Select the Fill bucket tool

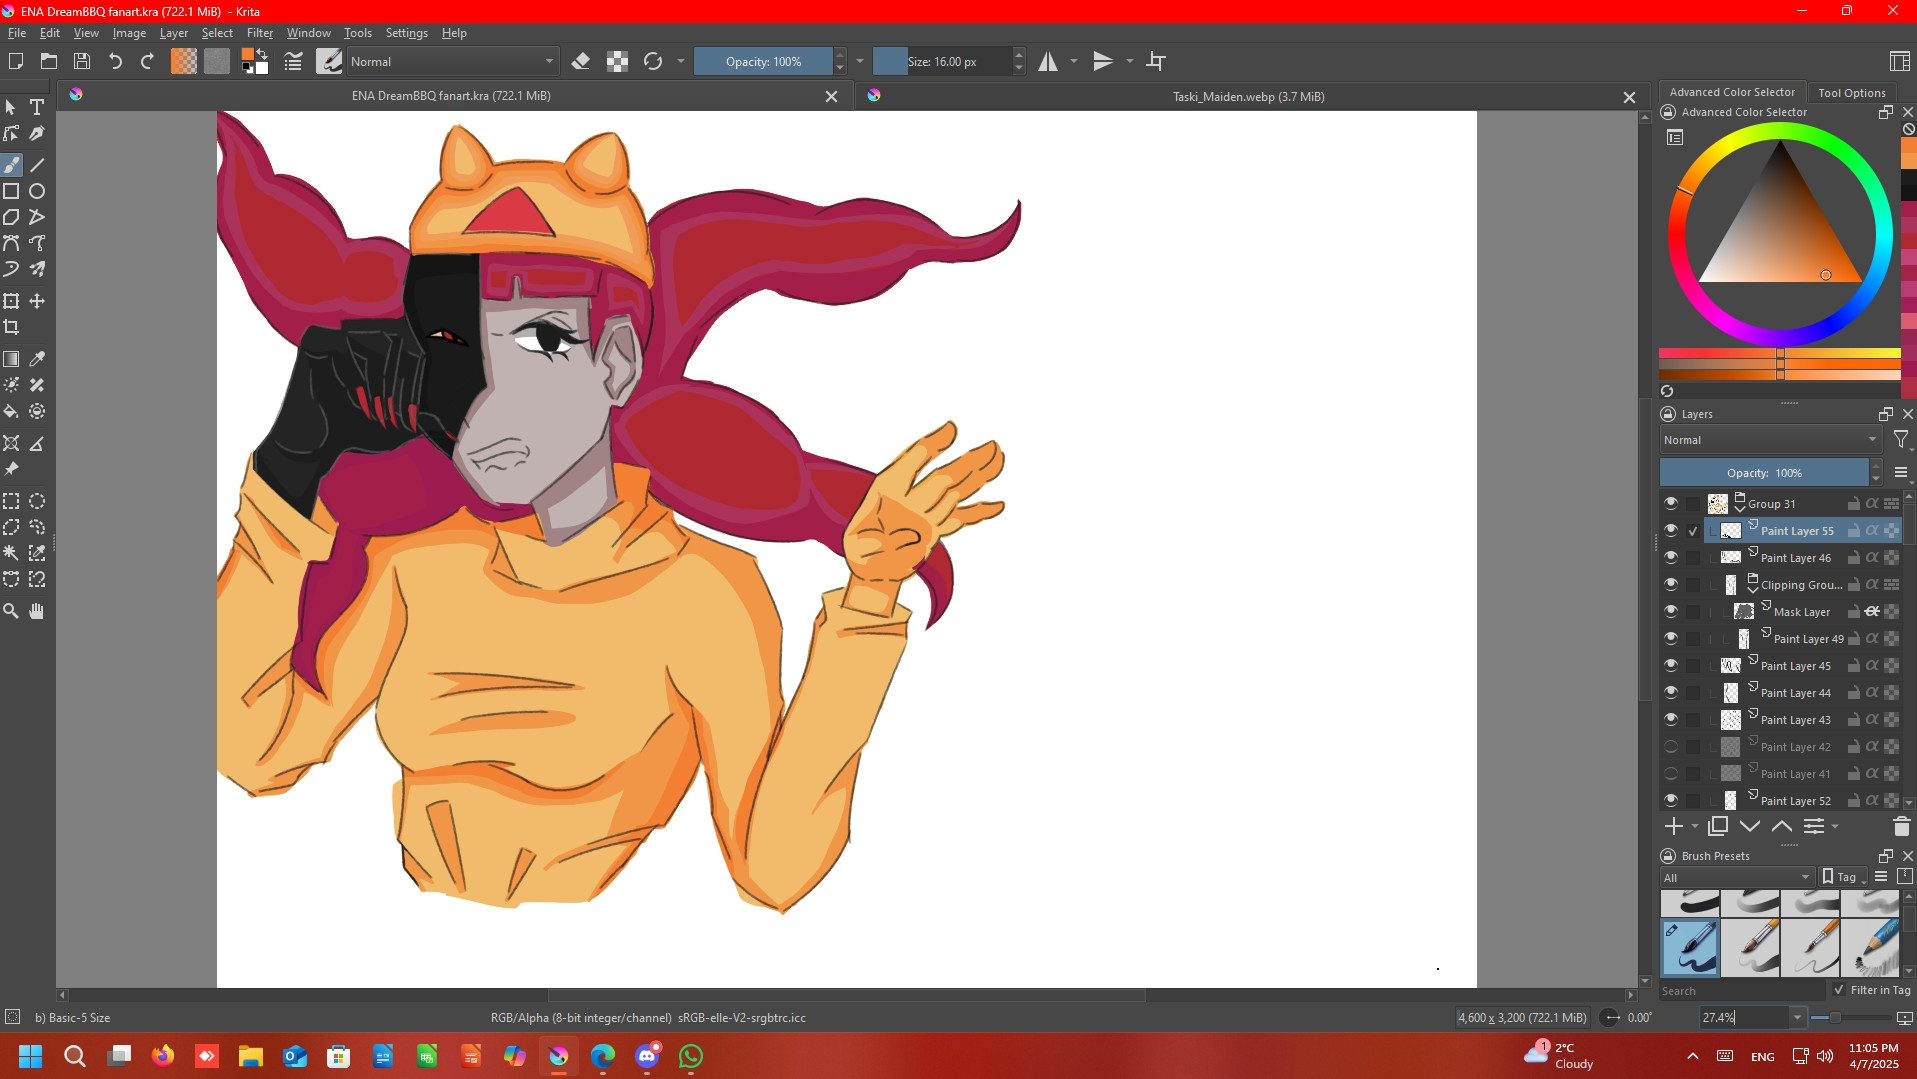pos(11,411)
